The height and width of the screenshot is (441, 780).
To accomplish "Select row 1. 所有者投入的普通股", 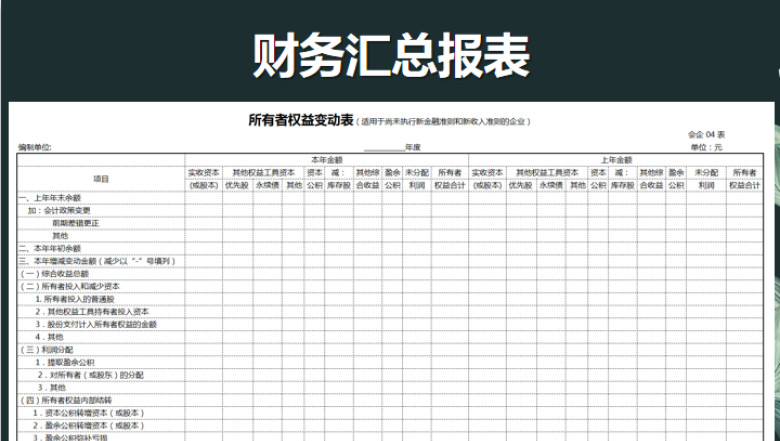I will coord(75,299).
